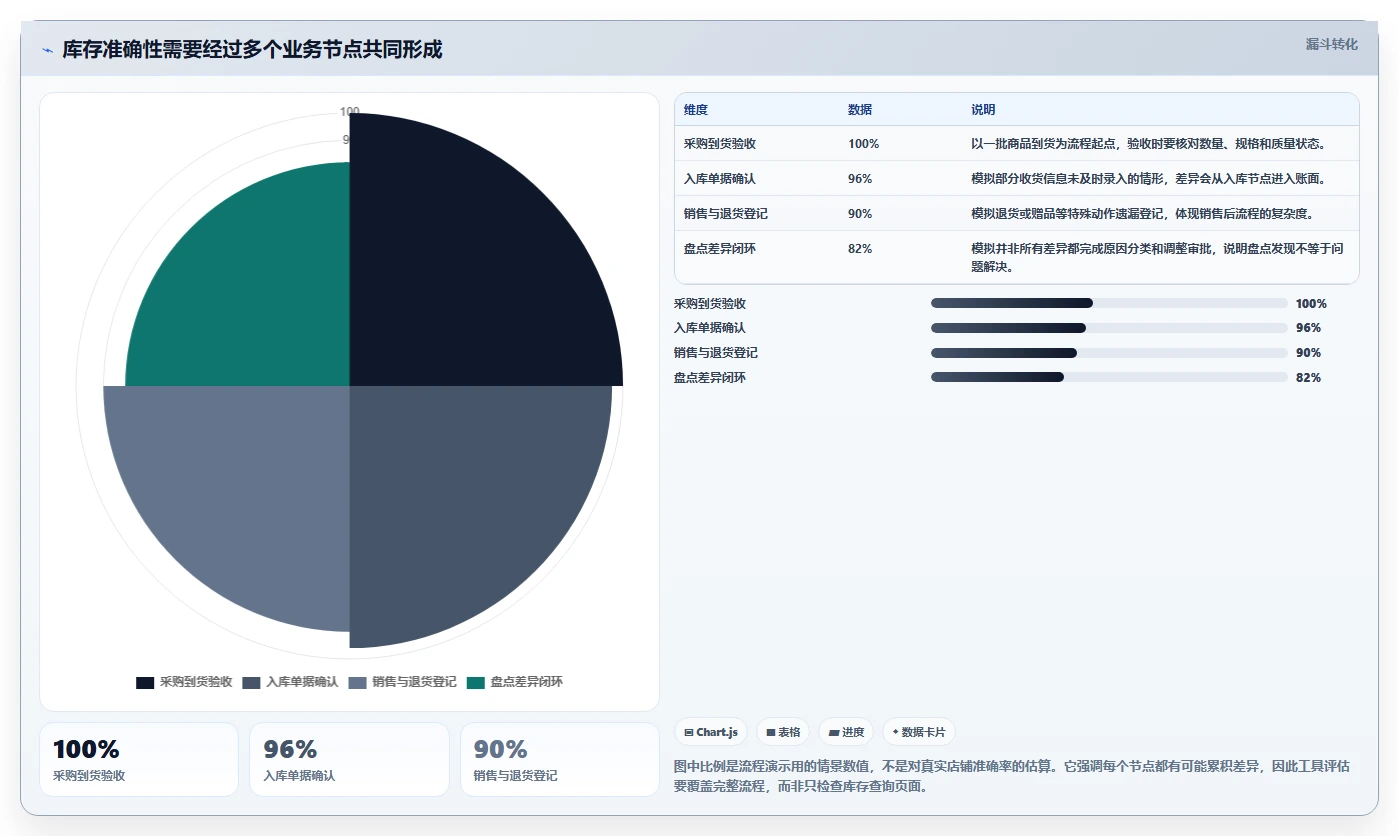Click the 82% label beside the progress bar
The image size is (1399, 836).
tap(1308, 378)
